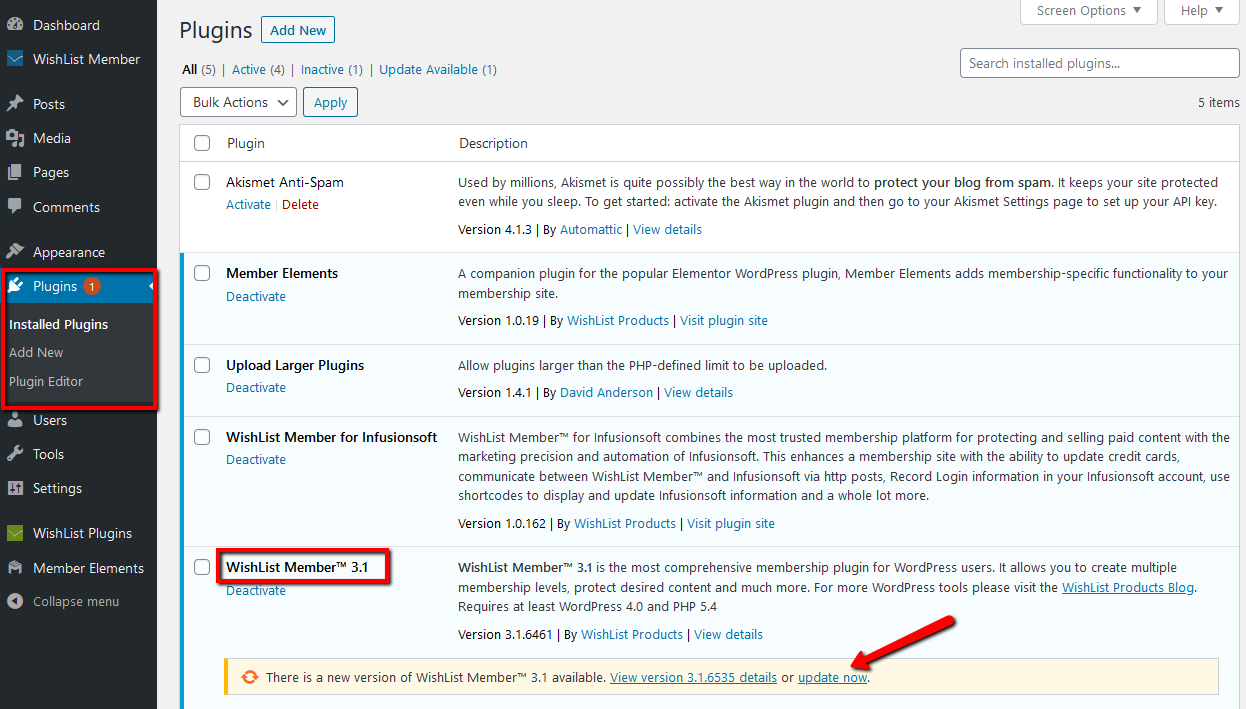This screenshot has width=1246, height=709.
Task: Click the Tools wrench icon
Action: tap(15, 454)
